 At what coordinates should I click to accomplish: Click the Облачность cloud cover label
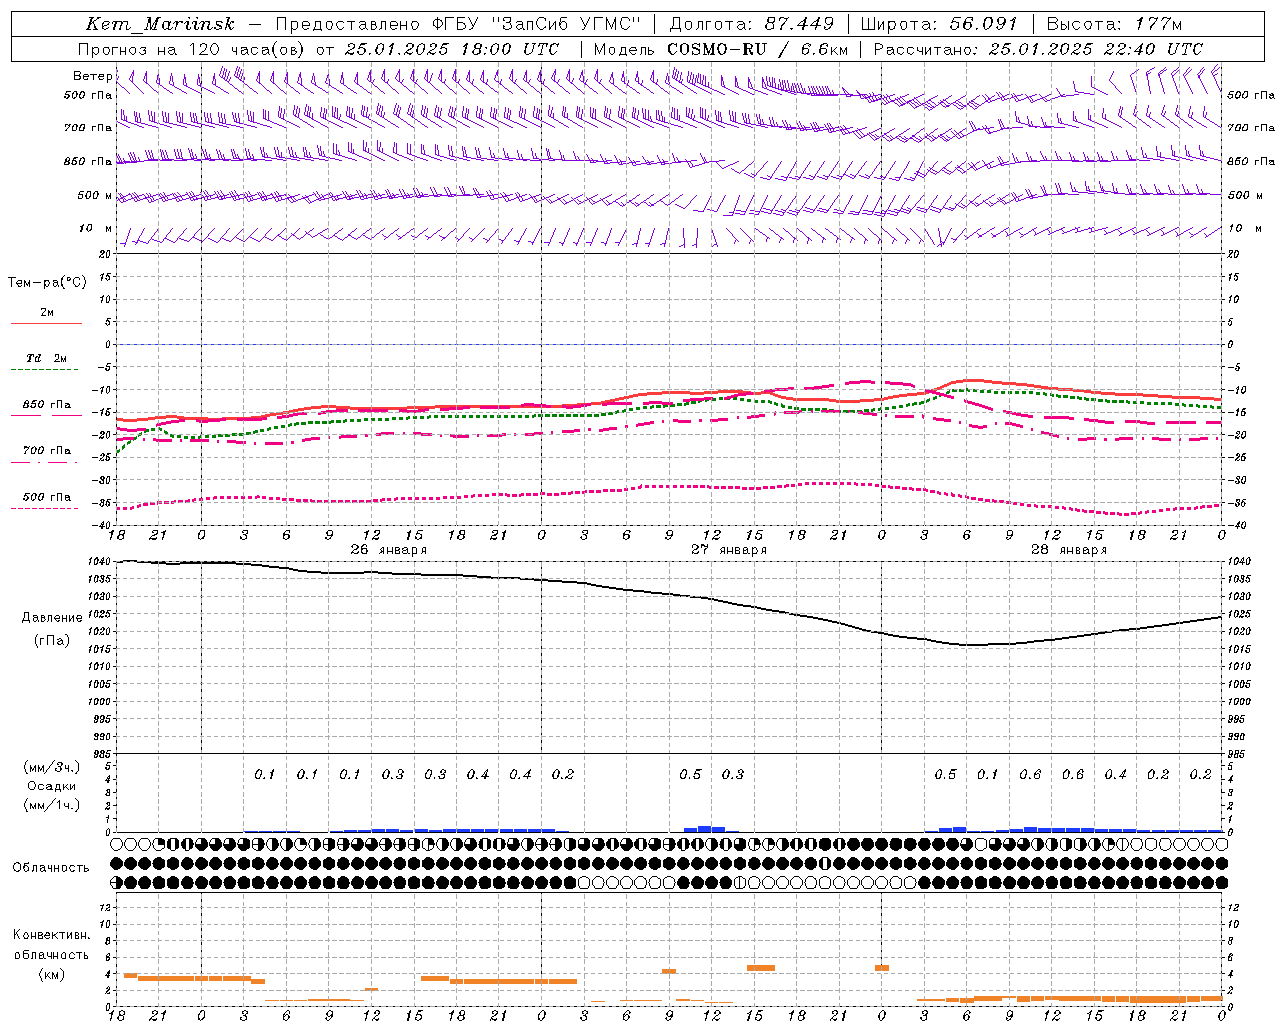tap(51, 867)
